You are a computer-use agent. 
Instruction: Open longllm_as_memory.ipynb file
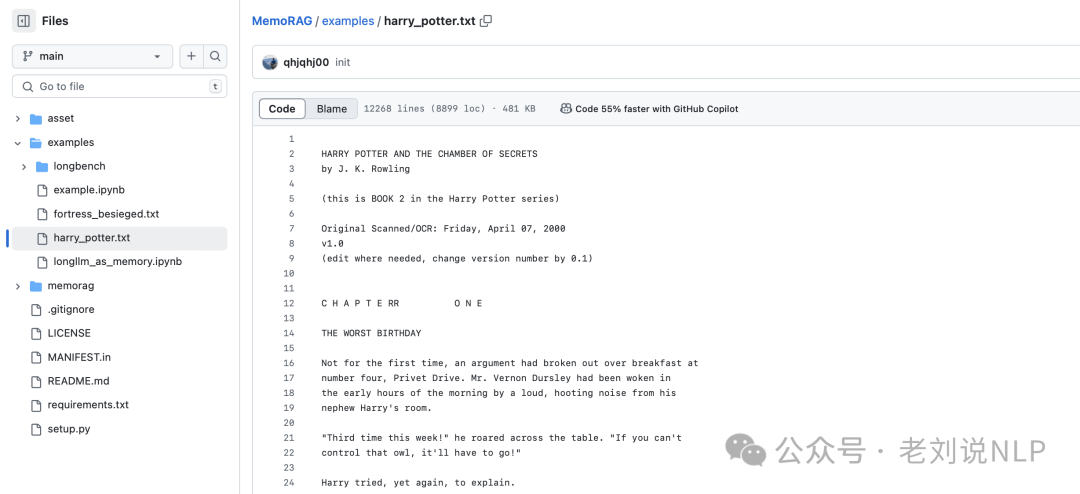(118, 262)
